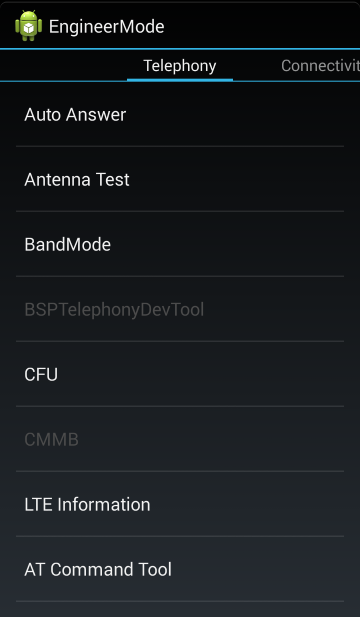Tap the 'DevTool' part of BSPTelephonyDevTool
The height and width of the screenshot is (617, 360).
pyautogui.click(x=172, y=310)
